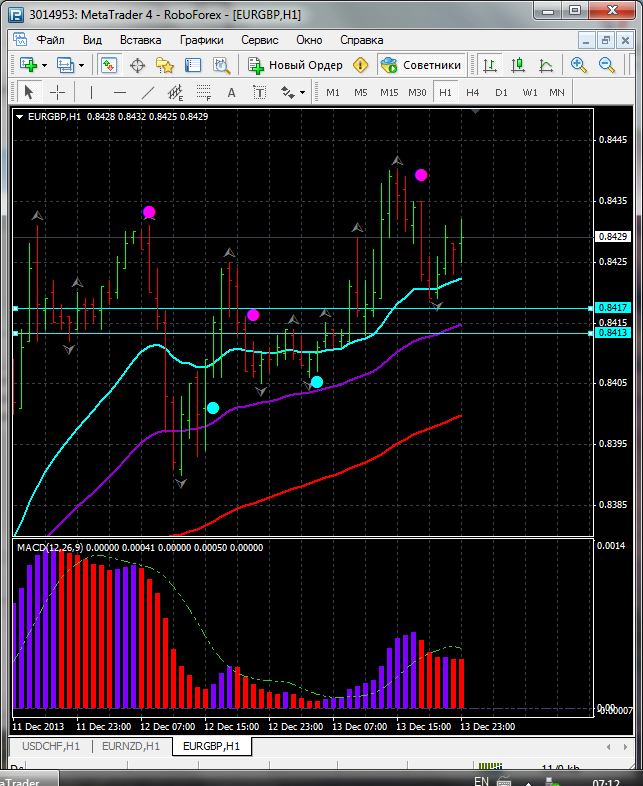This screenshot has height=786, width=643.
Task: Open the Графики menu
Action: 202,40
